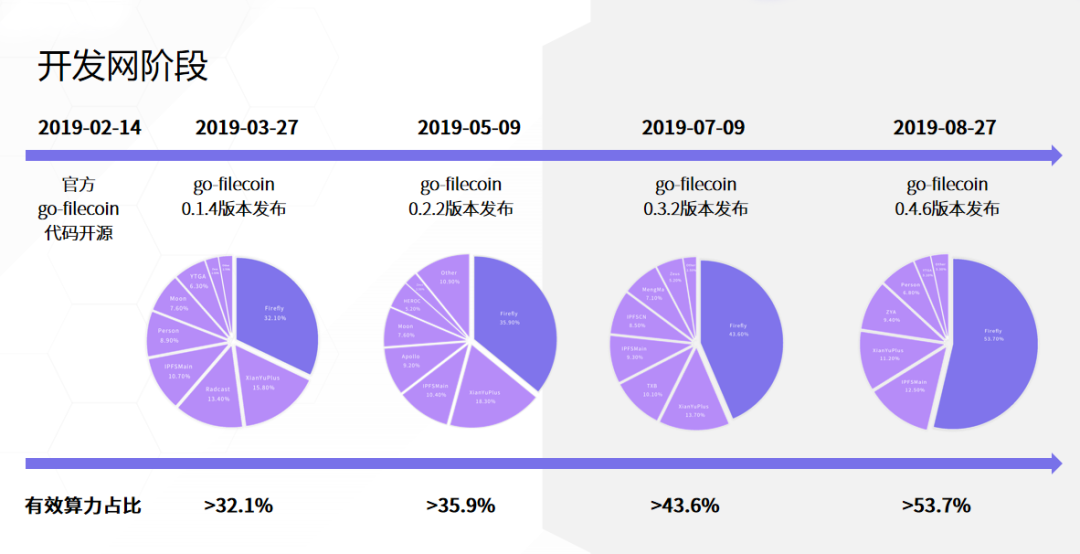
Task: Click the 2019-02-14 timeline date
Action: pos(90,128)
